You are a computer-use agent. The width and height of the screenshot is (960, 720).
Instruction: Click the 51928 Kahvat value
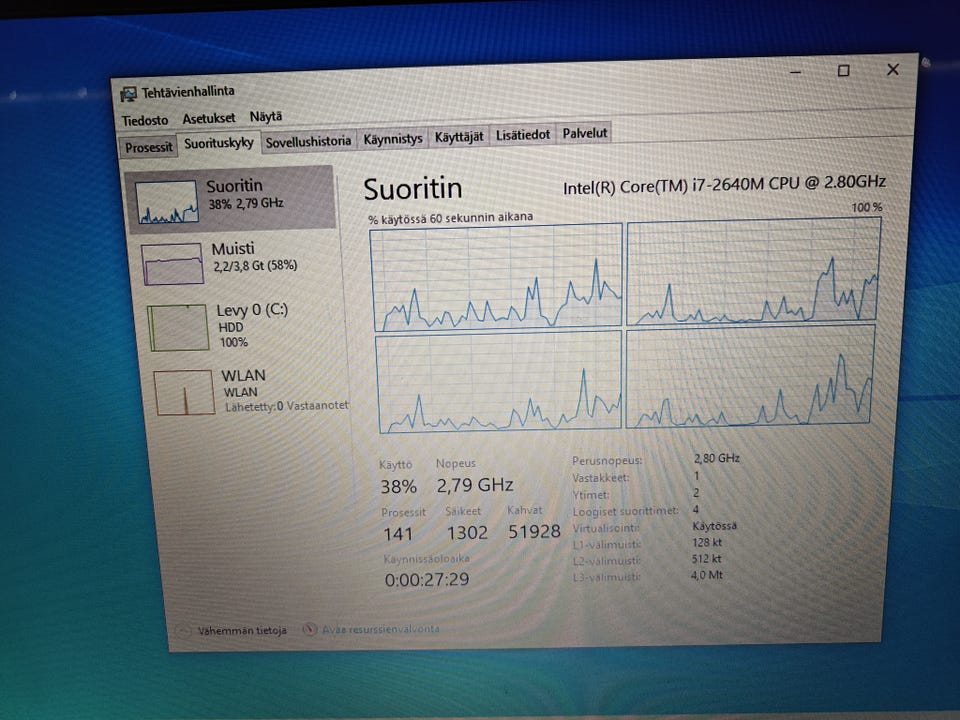(534, 531)
